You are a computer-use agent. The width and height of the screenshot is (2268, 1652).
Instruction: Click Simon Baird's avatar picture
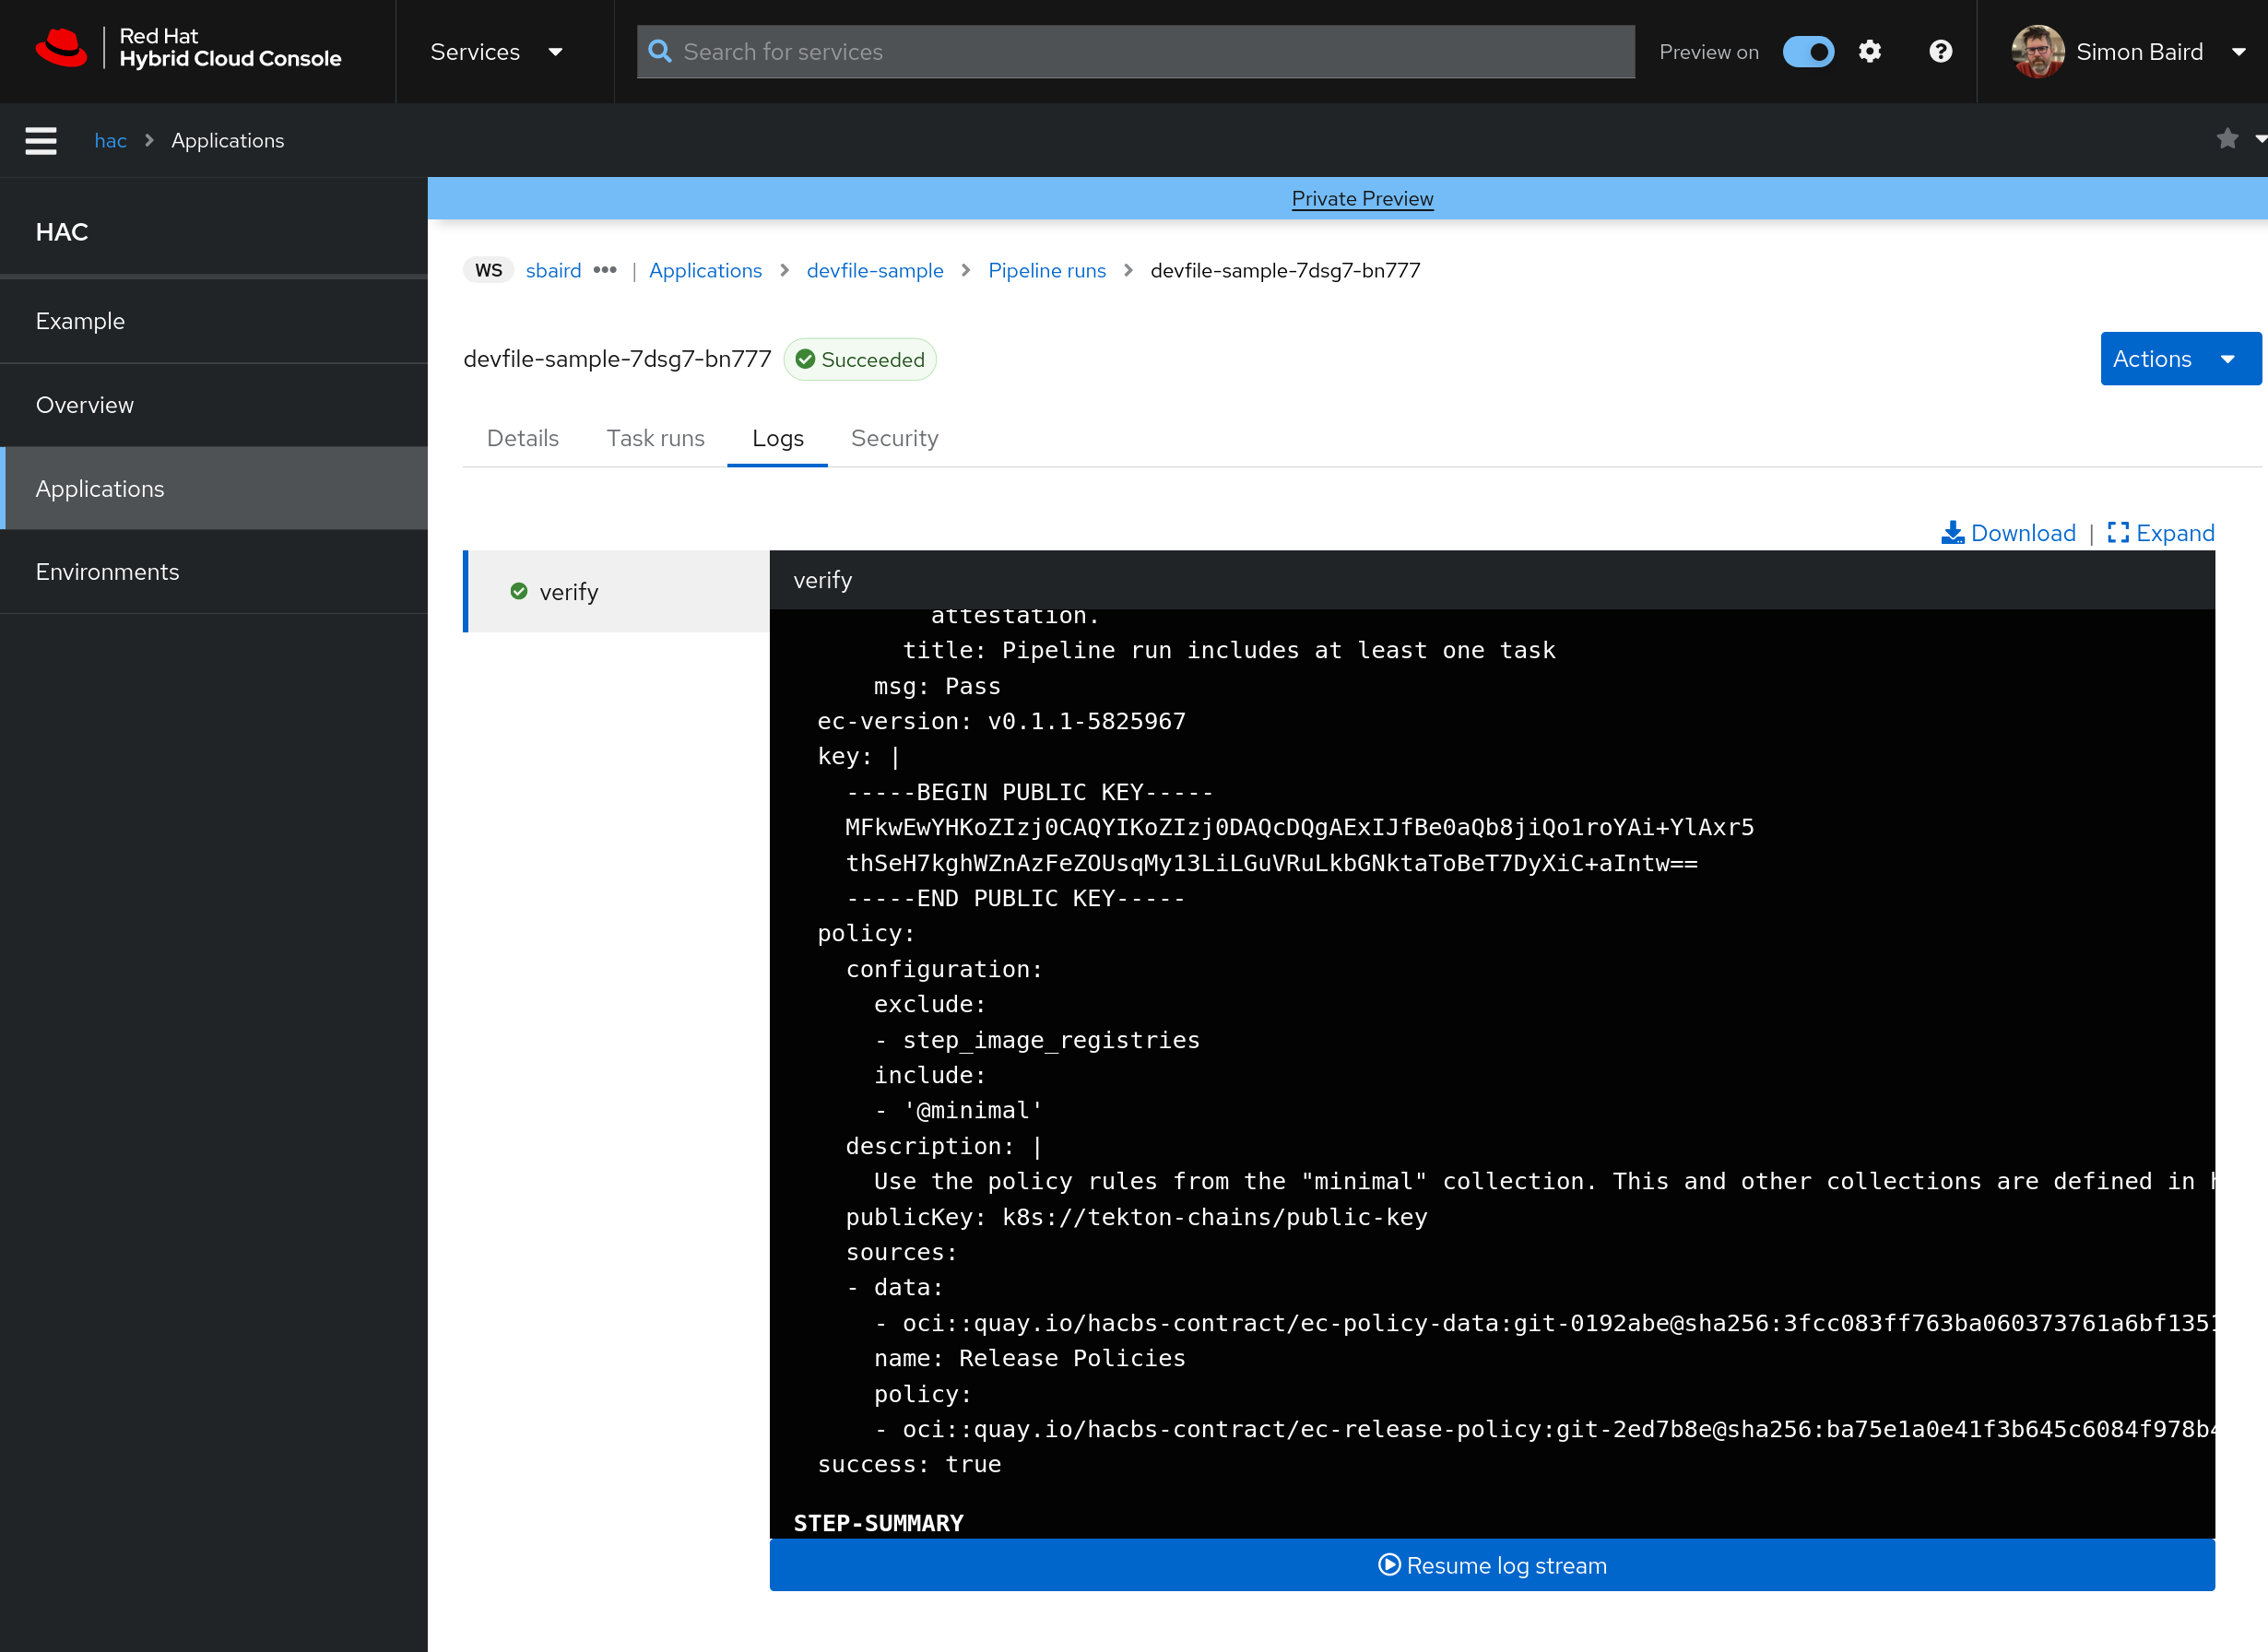(2037, 52)
